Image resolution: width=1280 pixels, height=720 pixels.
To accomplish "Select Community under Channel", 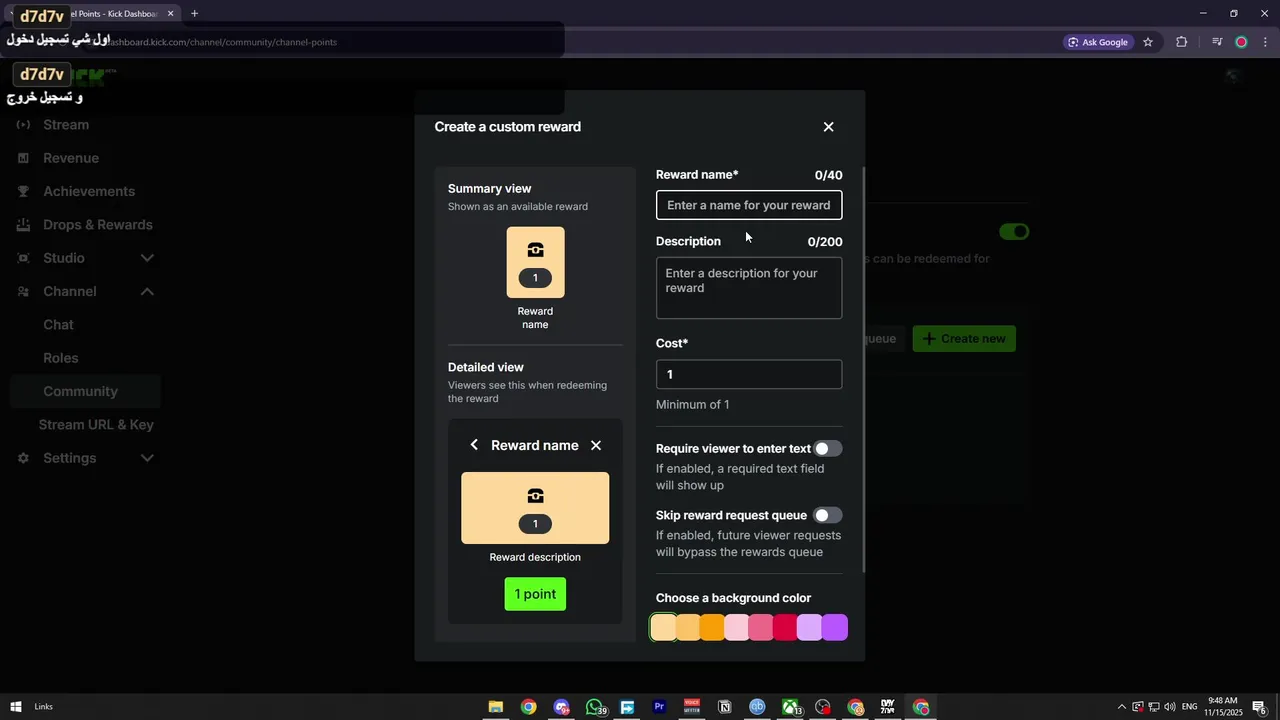I will click(x=85, y=391).
